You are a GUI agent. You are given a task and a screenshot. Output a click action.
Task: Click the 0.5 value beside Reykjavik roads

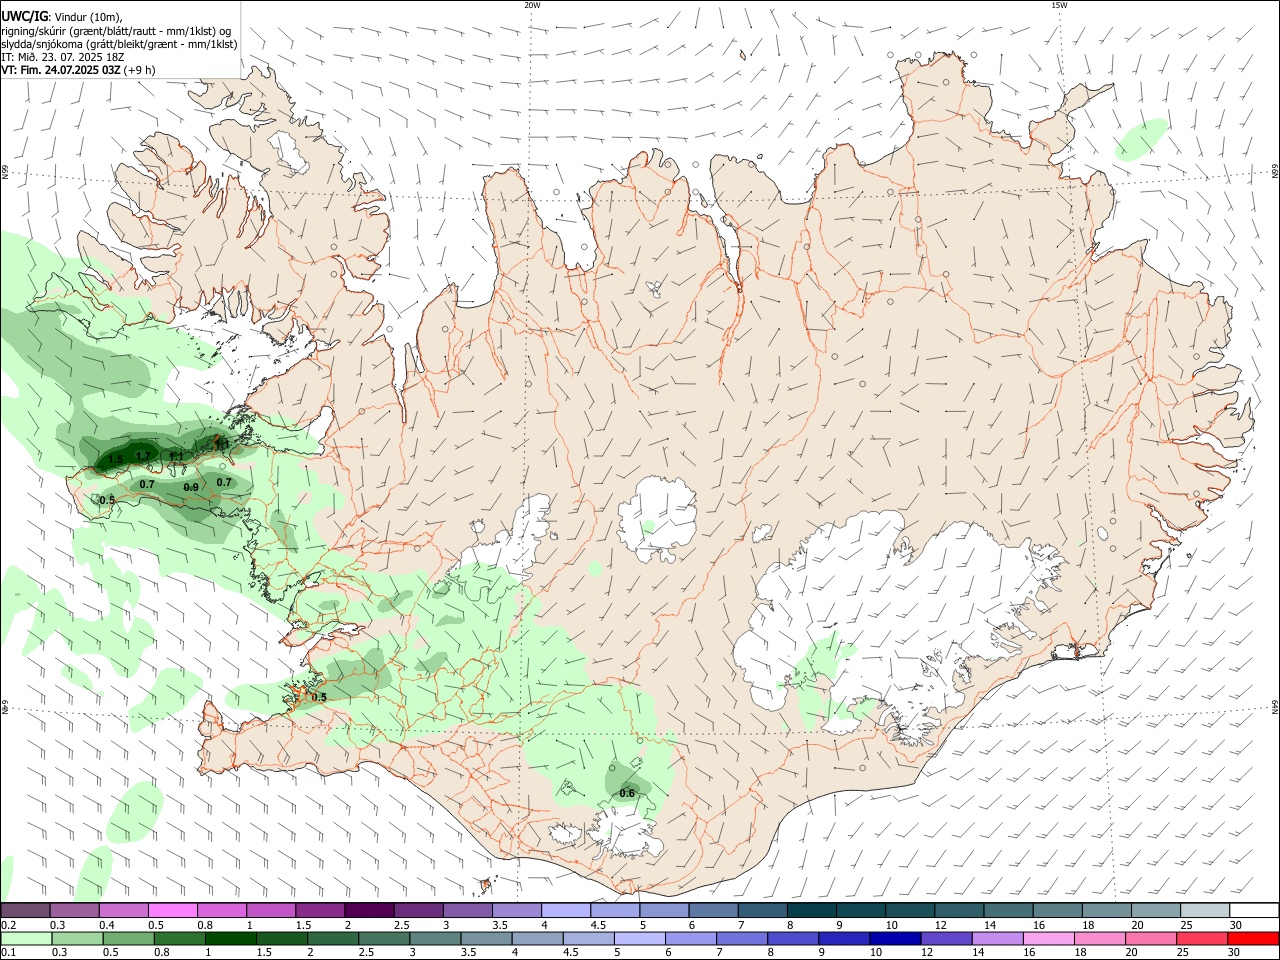[319, 697]
